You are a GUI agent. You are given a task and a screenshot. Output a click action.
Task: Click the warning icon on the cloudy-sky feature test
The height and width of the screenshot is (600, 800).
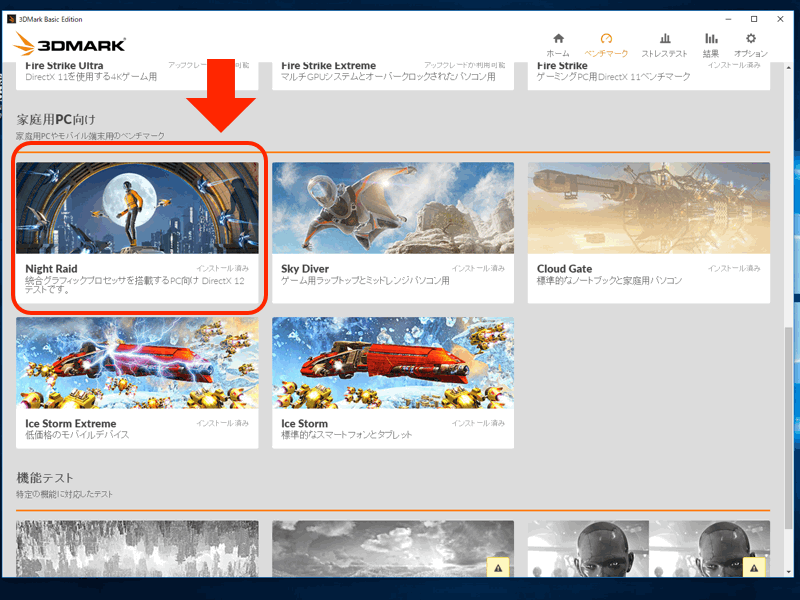pyautogui.click(x=498, y=567)
